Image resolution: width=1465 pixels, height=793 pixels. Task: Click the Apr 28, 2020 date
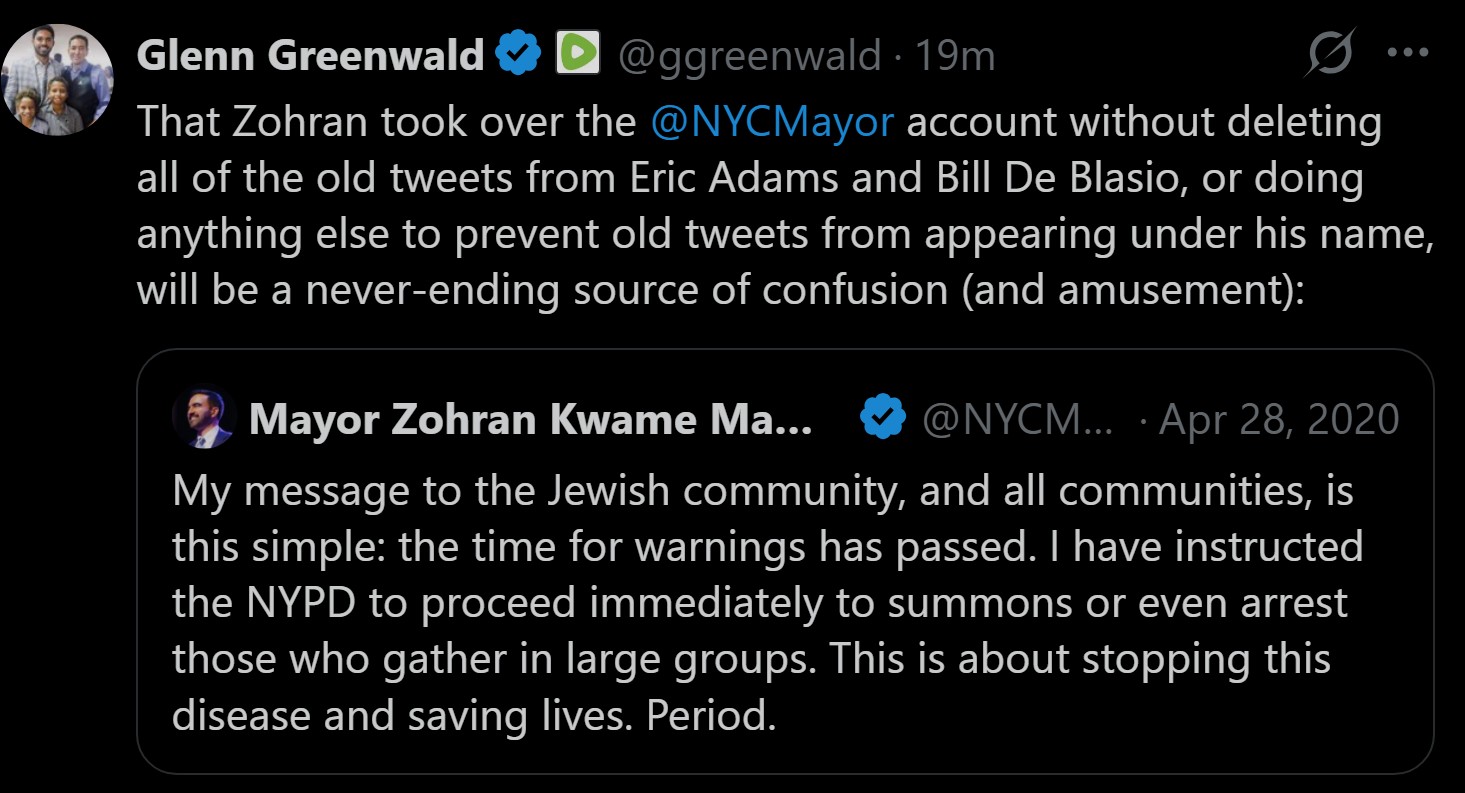coord(1278,419)
